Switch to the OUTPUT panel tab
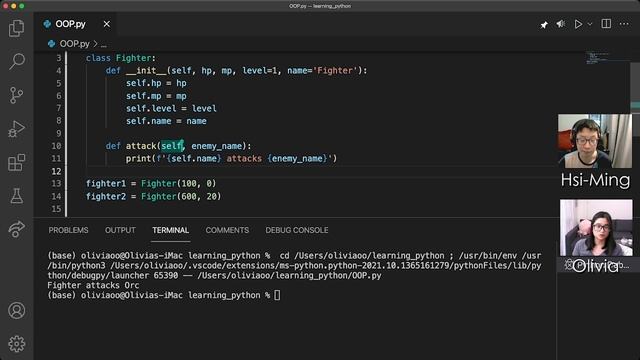This screenshot has width=640, height=360. pos(120,230)
